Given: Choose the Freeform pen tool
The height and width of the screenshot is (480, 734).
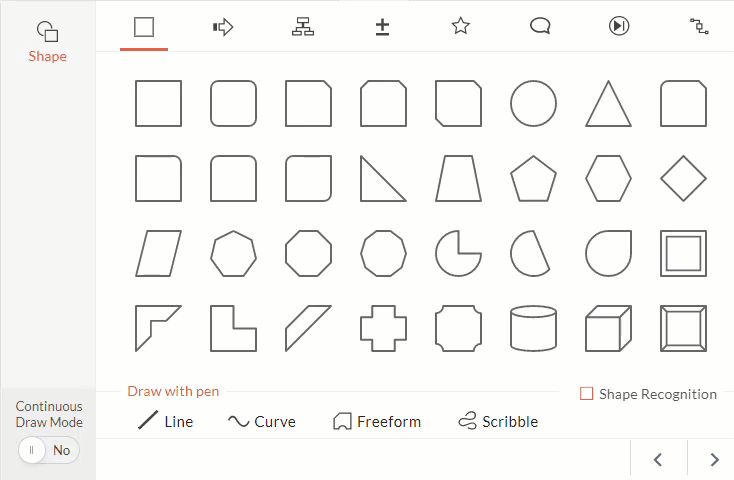Looking at the screenshot, I should pyautogui.click(x=377, y=421).
